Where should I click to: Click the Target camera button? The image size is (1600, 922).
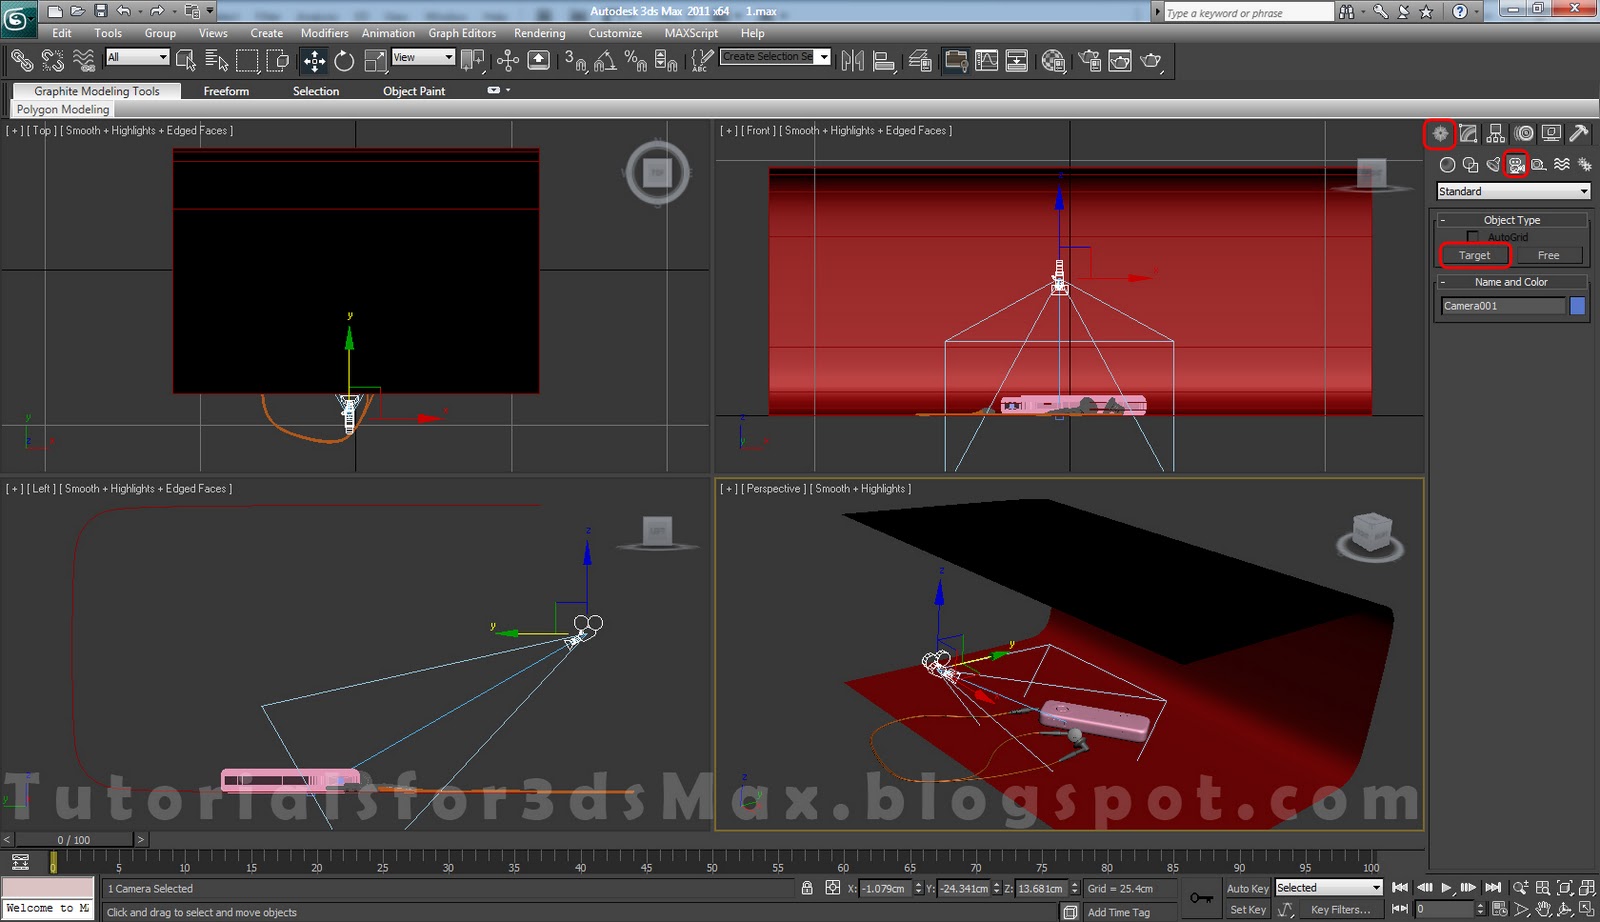(1474, 256)
